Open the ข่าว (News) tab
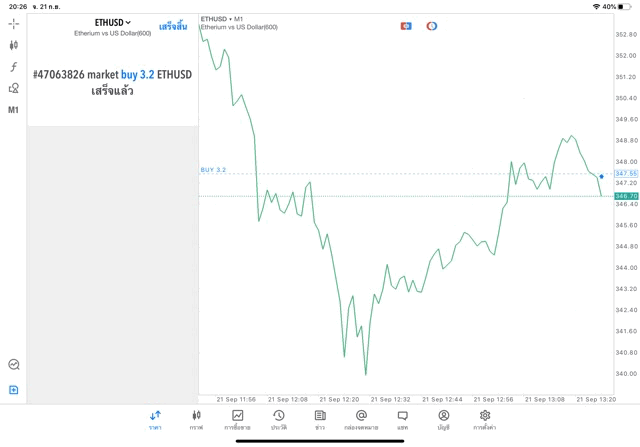The height and width of the screenshot is (447, 640). click(x=320, y=420)
